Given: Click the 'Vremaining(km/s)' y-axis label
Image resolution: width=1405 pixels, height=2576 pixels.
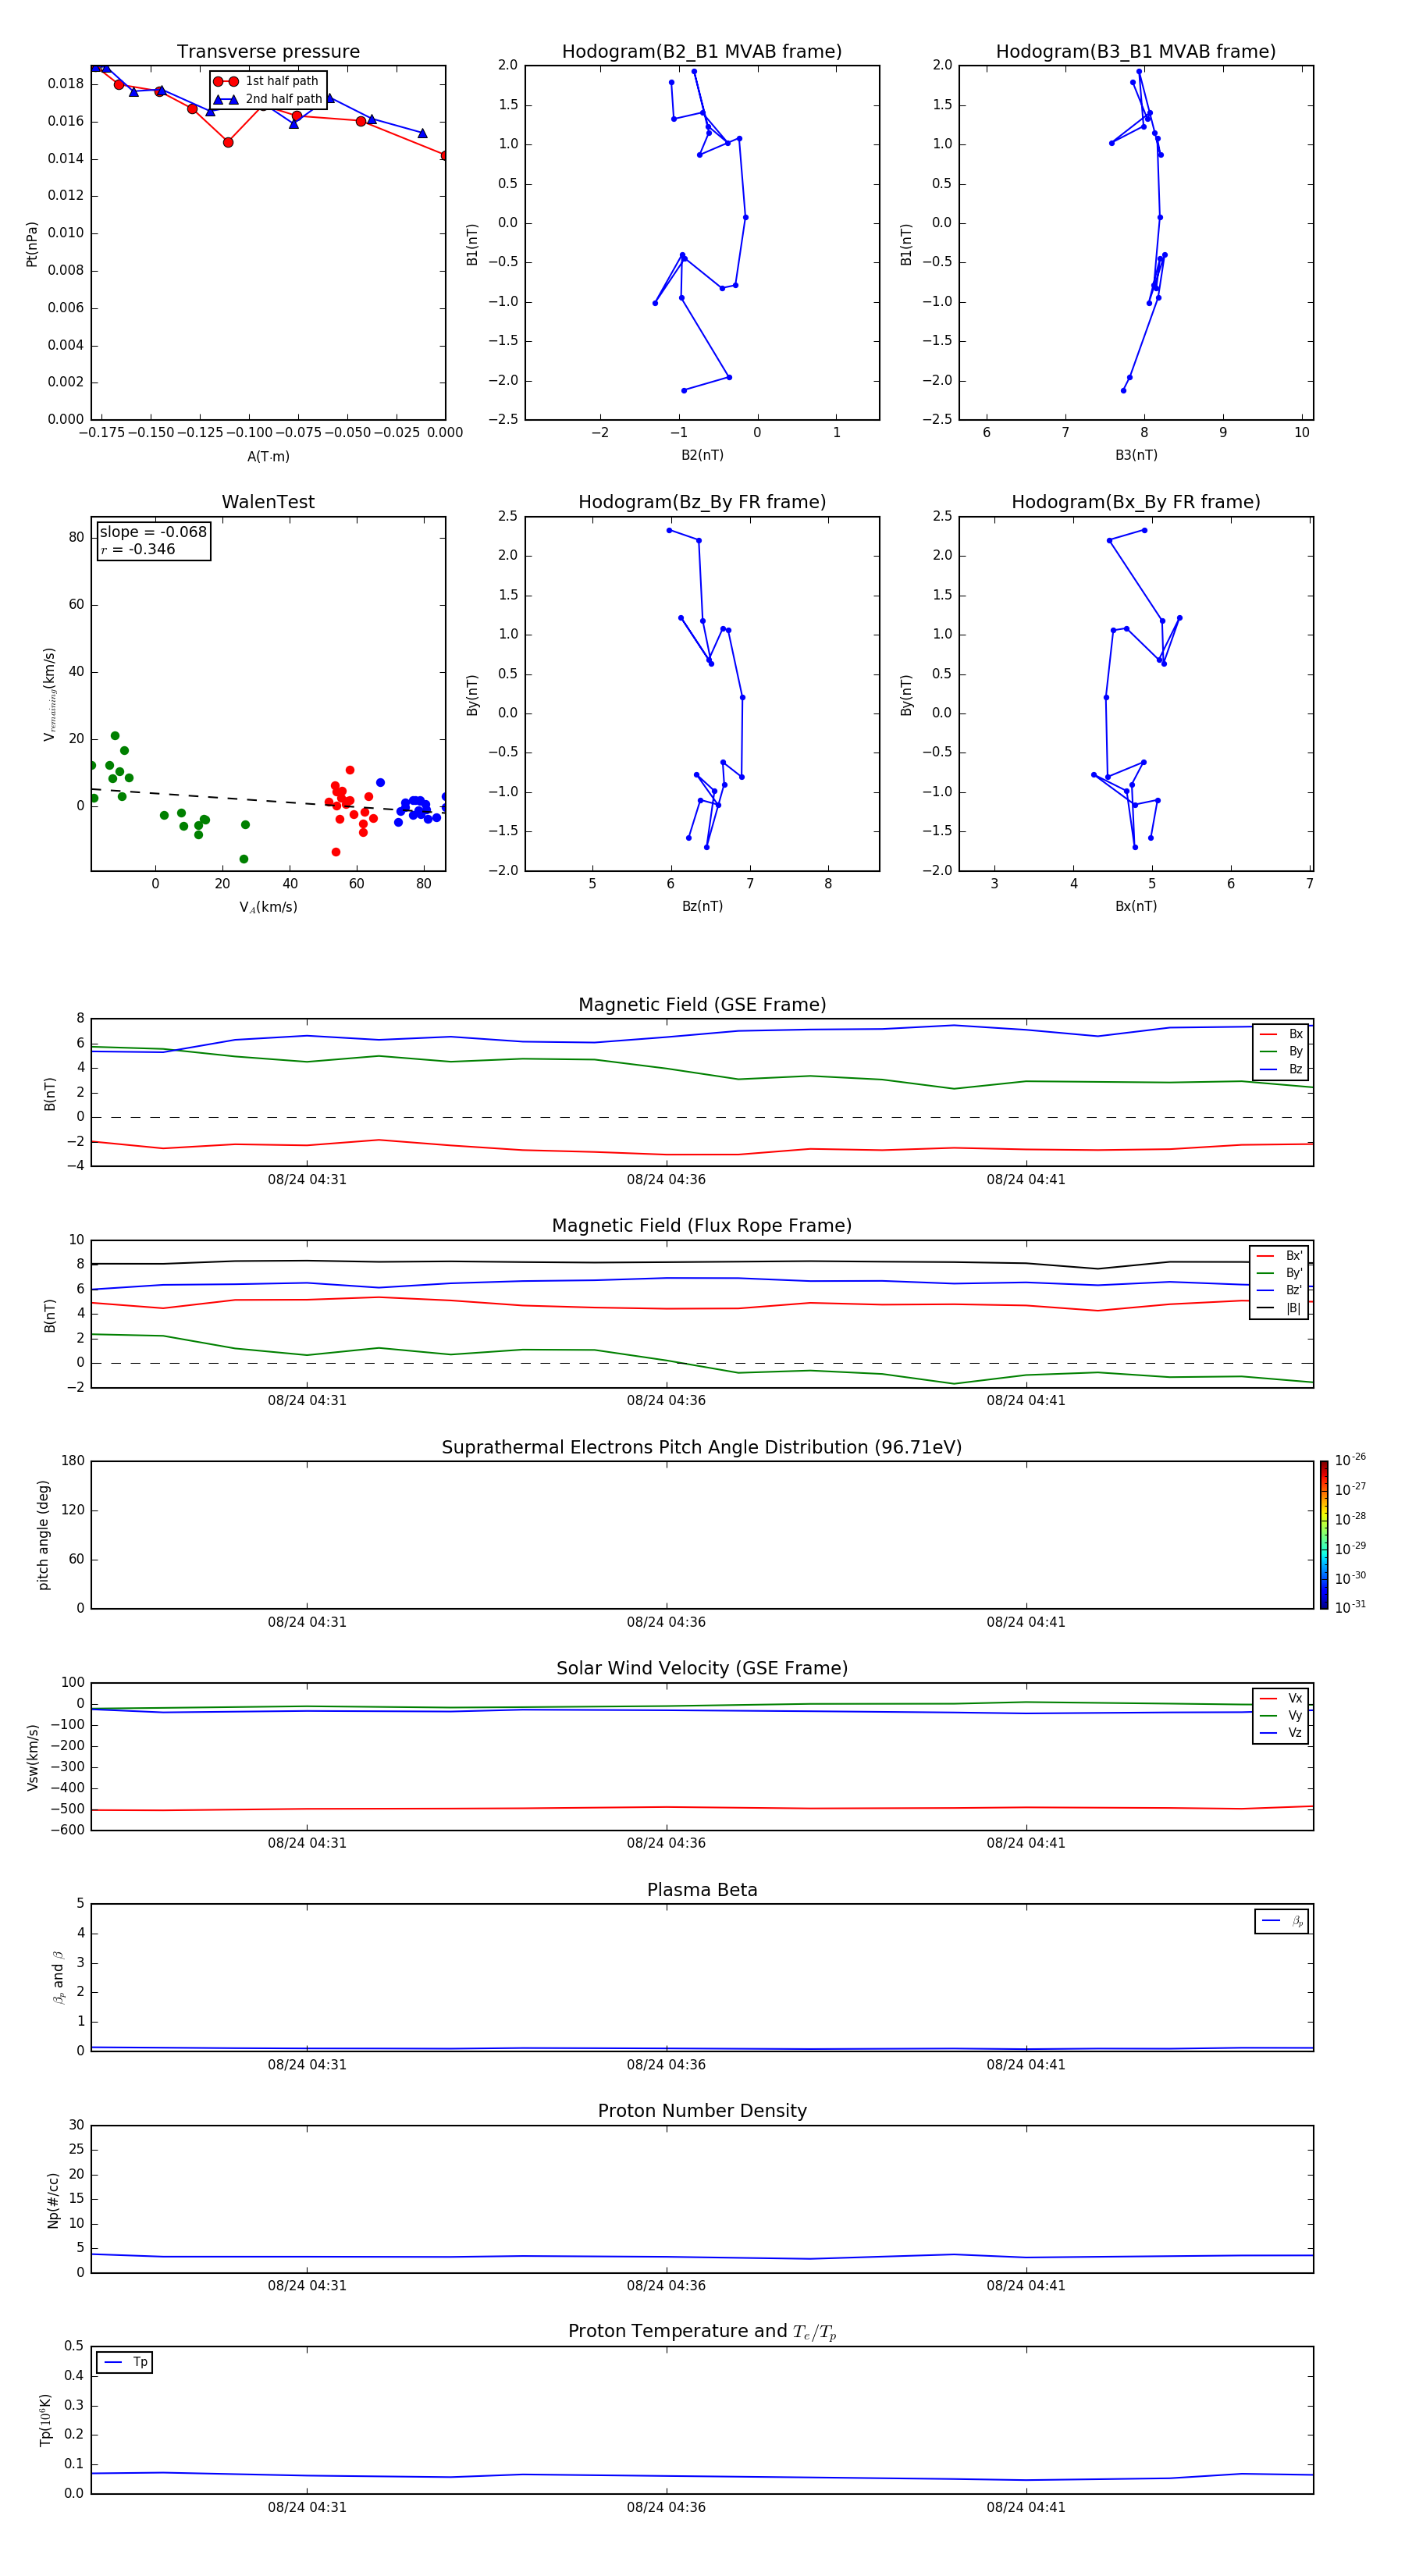Looking at the screenshot, I should (49, 694).
